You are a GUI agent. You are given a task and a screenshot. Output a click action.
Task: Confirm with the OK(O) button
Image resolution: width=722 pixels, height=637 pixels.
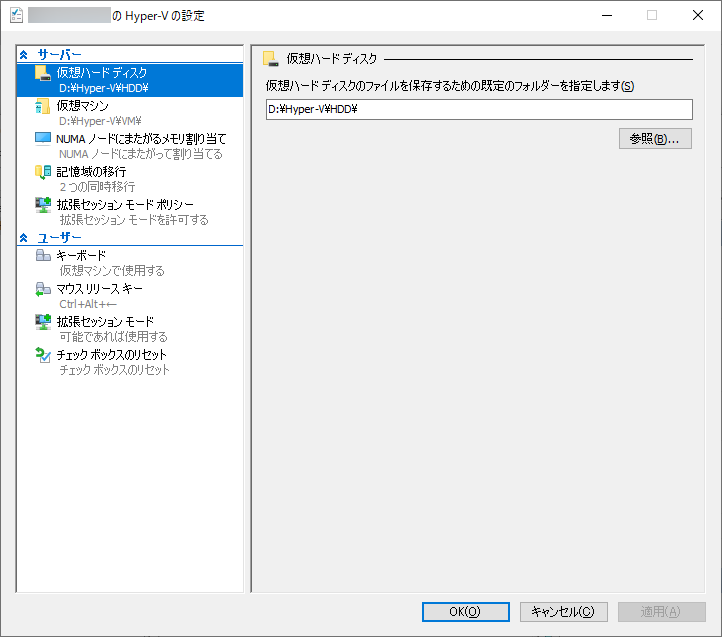click(466, 612)
